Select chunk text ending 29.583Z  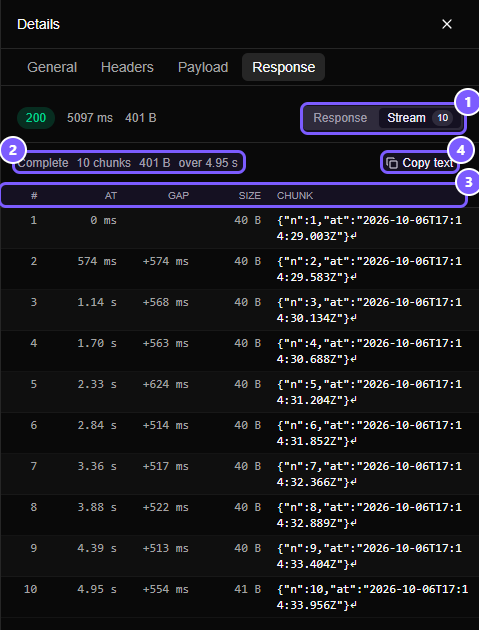pos(369,269)
